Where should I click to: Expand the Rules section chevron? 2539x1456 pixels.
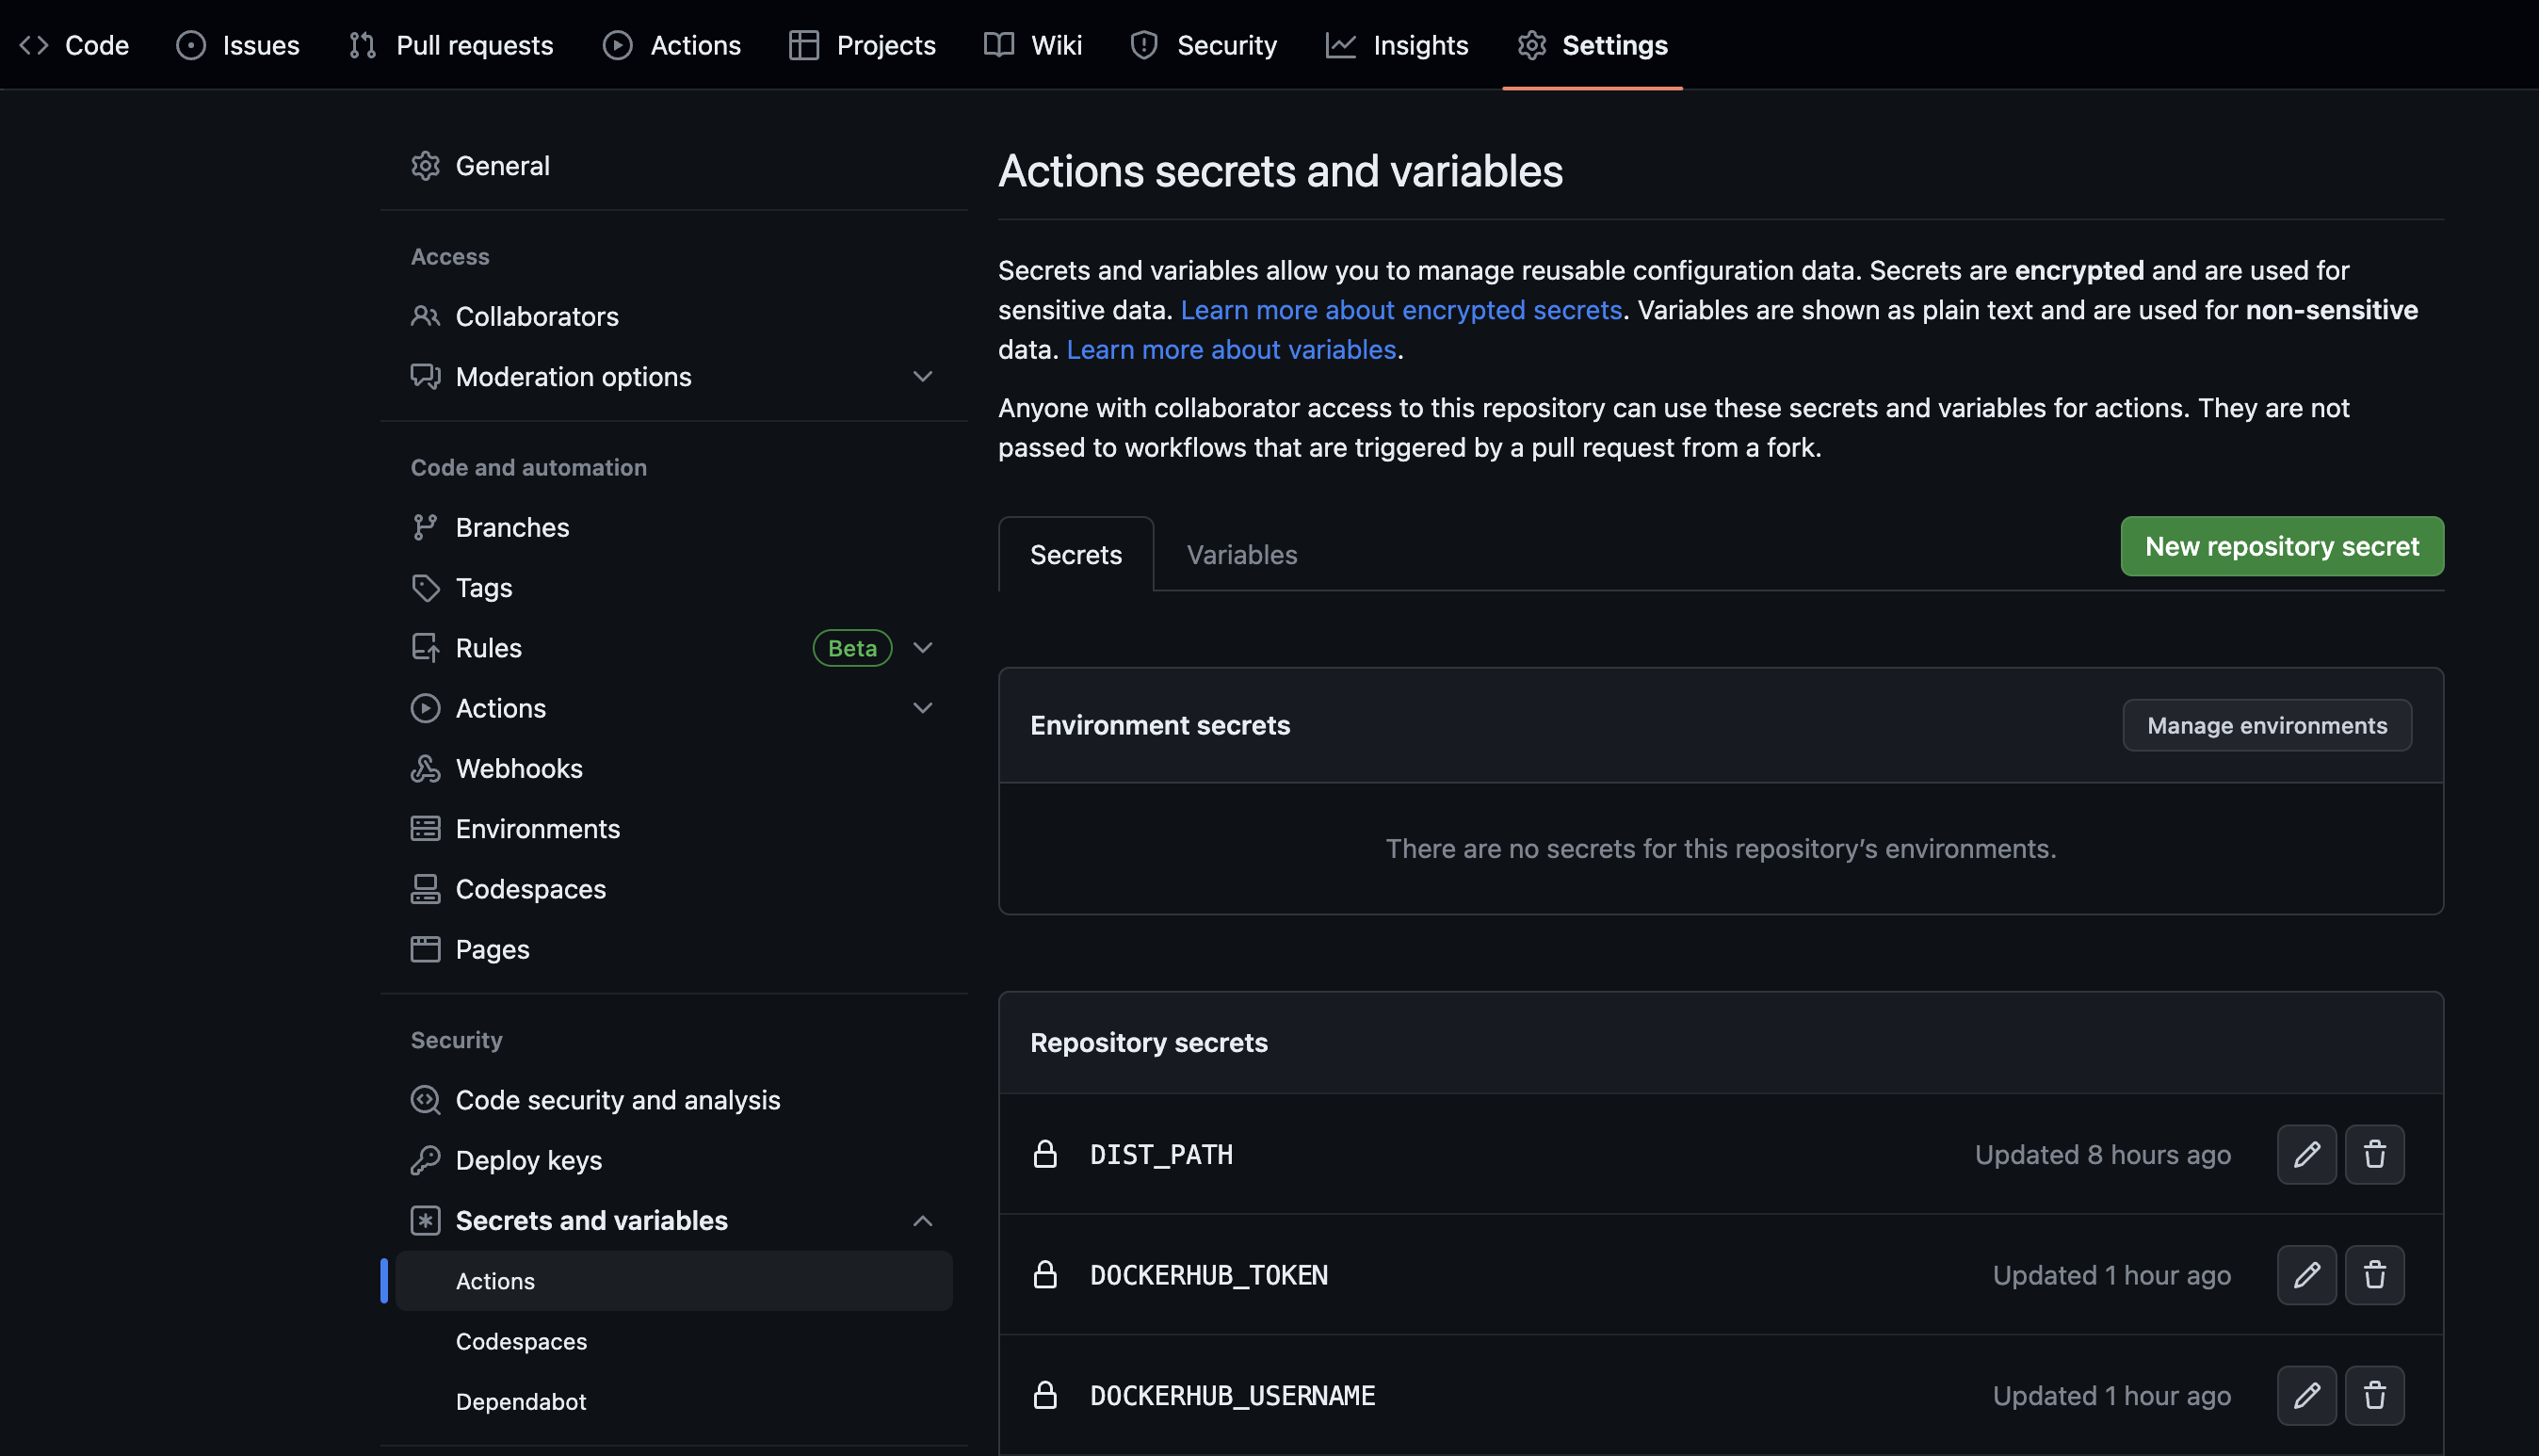coord(922,648)
